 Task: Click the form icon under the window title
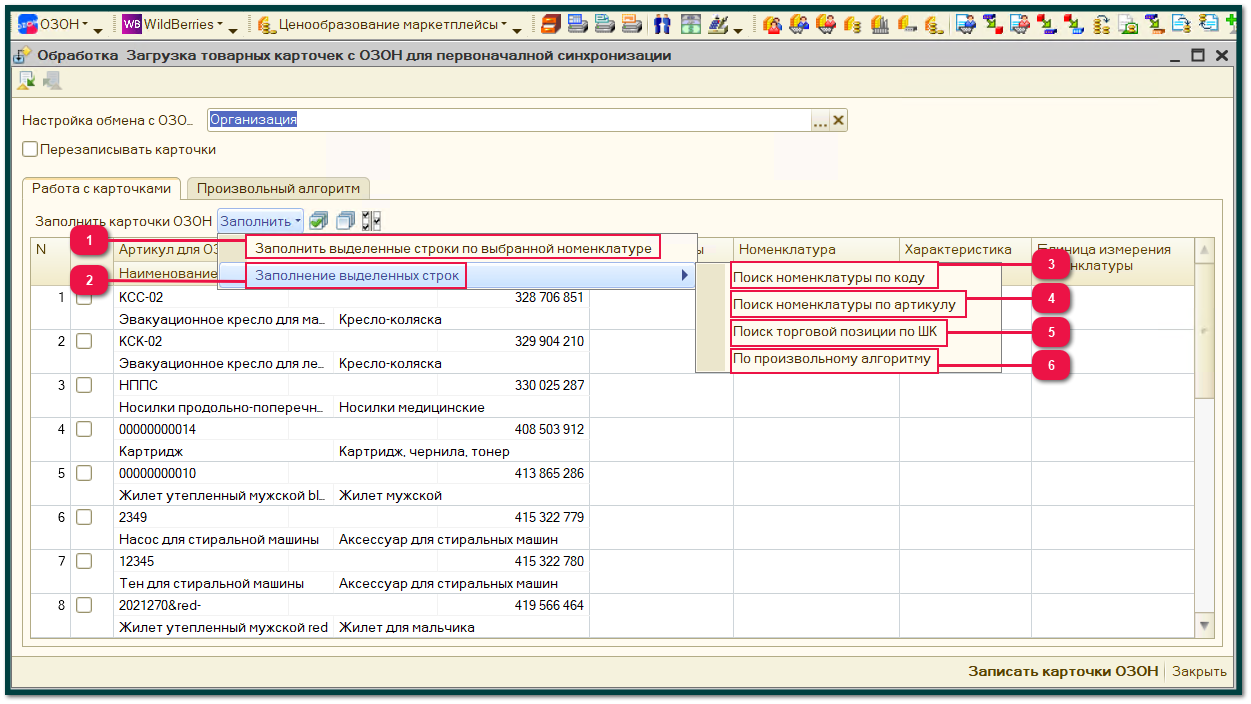[x=27, y=82]
